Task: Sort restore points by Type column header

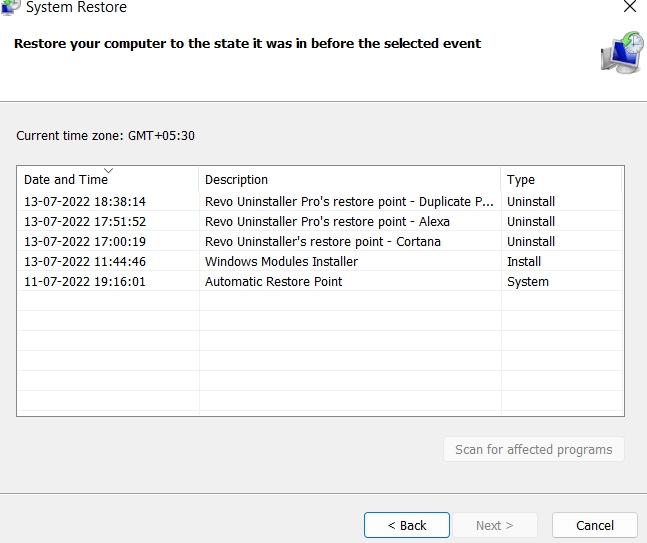Action: (521, 180)
